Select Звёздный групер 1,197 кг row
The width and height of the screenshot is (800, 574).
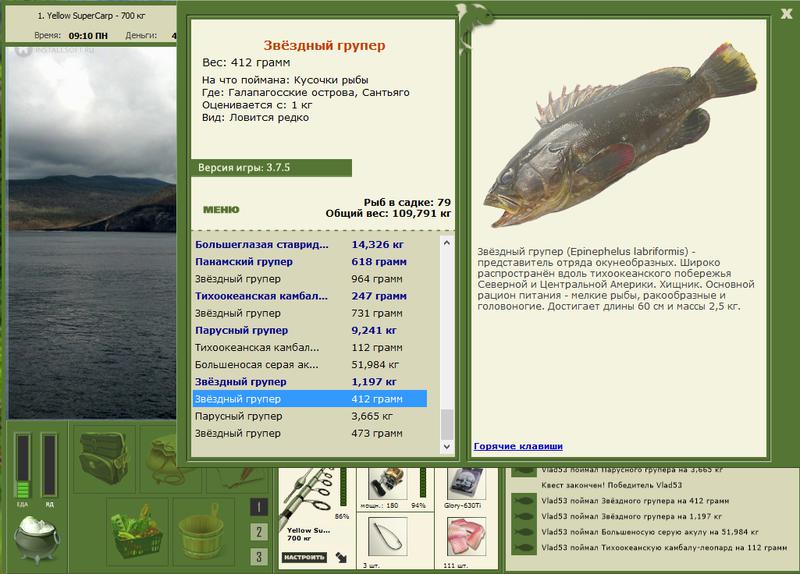[310, 382]
